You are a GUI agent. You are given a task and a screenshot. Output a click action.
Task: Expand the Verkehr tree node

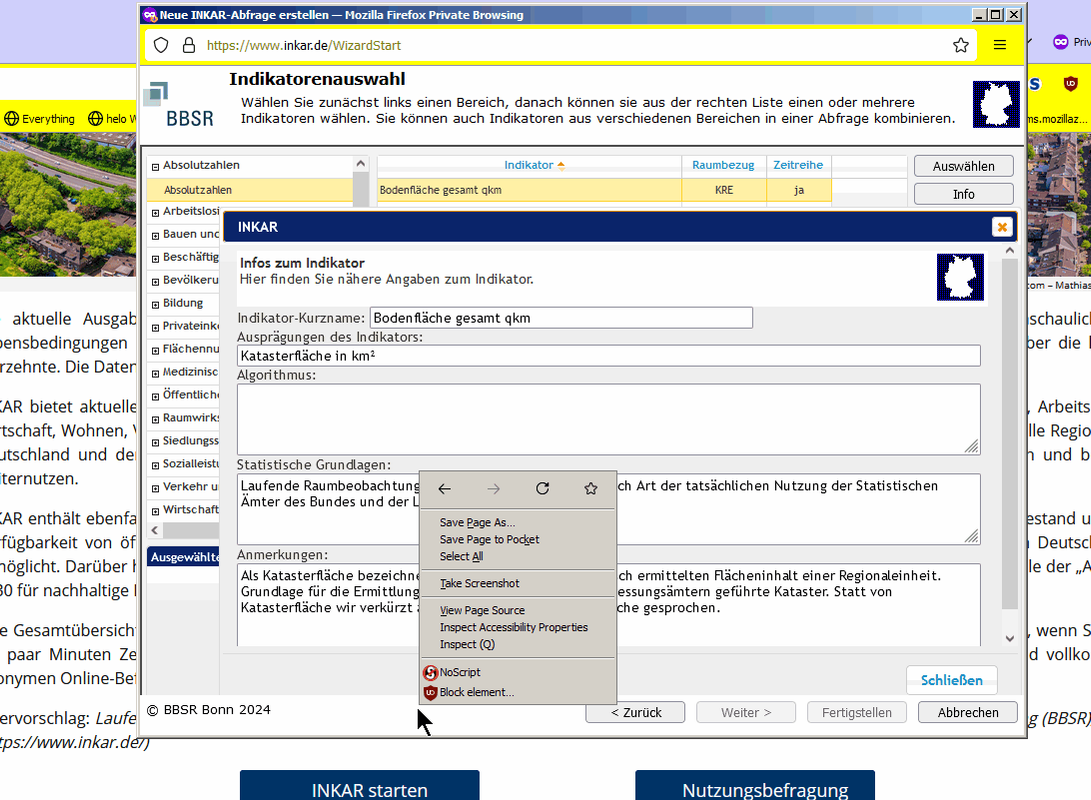coord(155,488)
